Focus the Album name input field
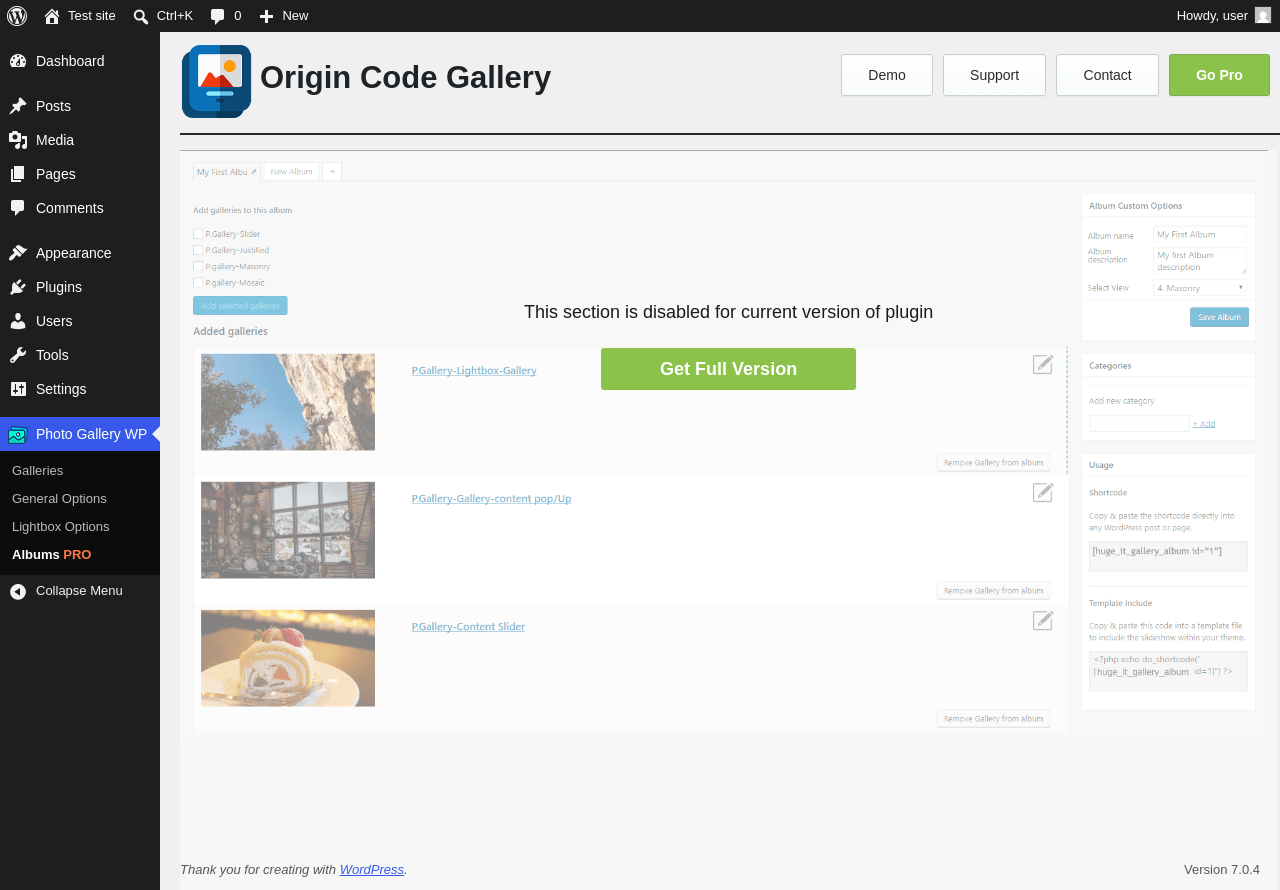This screenshot has height=890, width=1280. coord(1200,234)
